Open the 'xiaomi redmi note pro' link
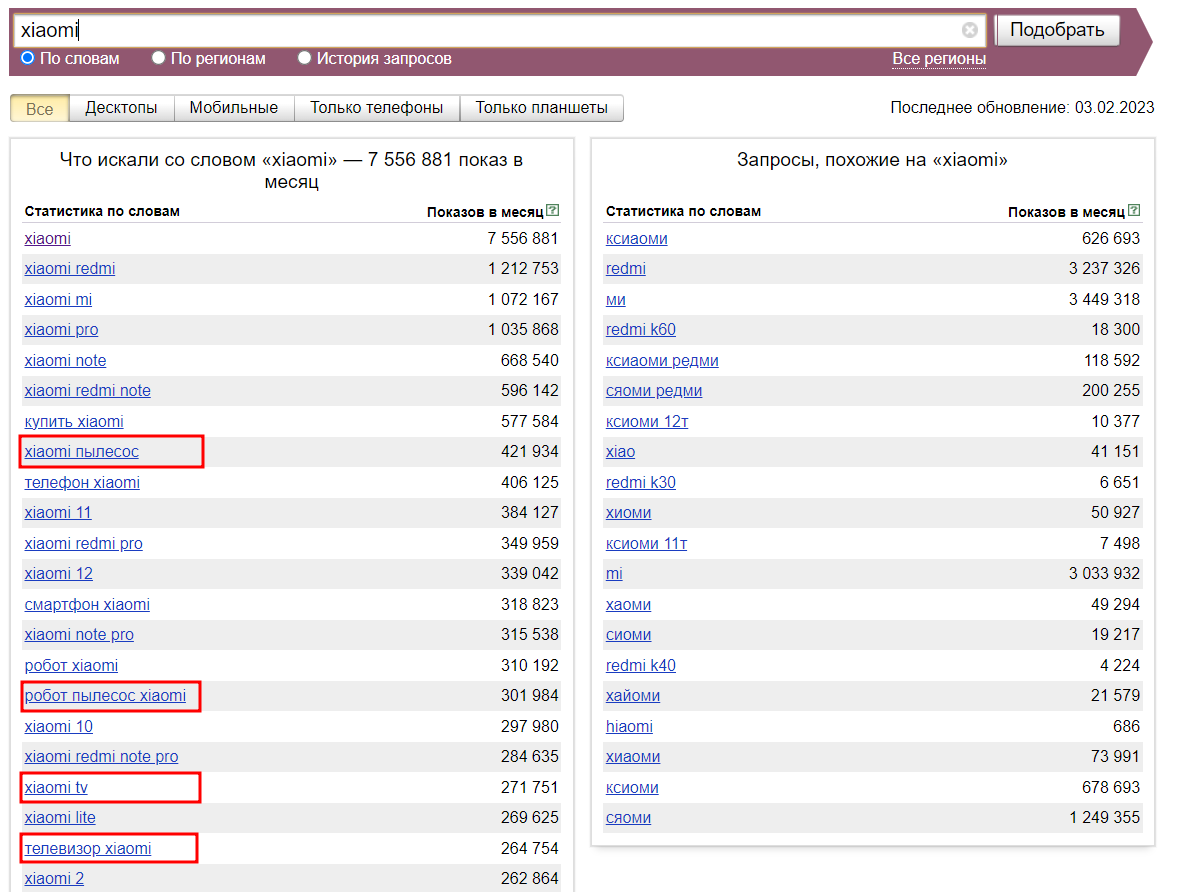The height and width of the screenshot is (892, 1178). [101, 757]
